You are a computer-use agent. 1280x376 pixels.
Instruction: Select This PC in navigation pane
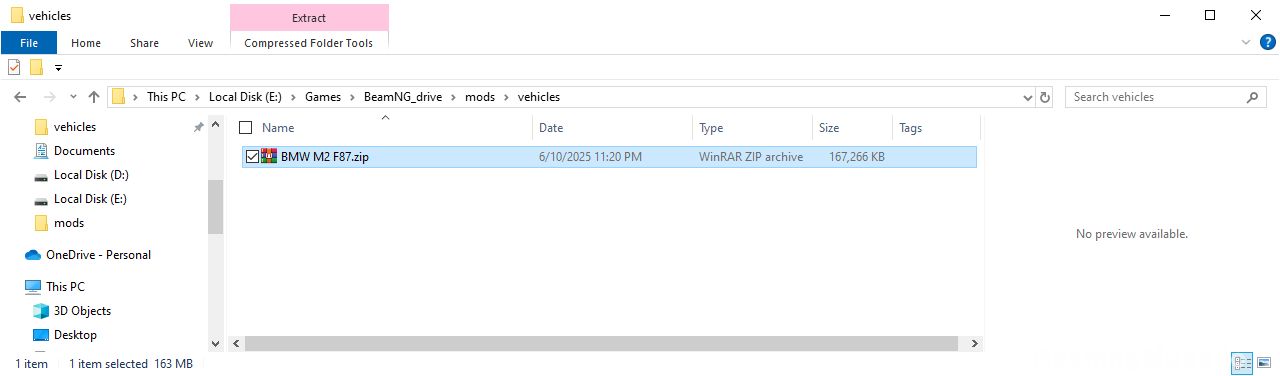point(65,287)
